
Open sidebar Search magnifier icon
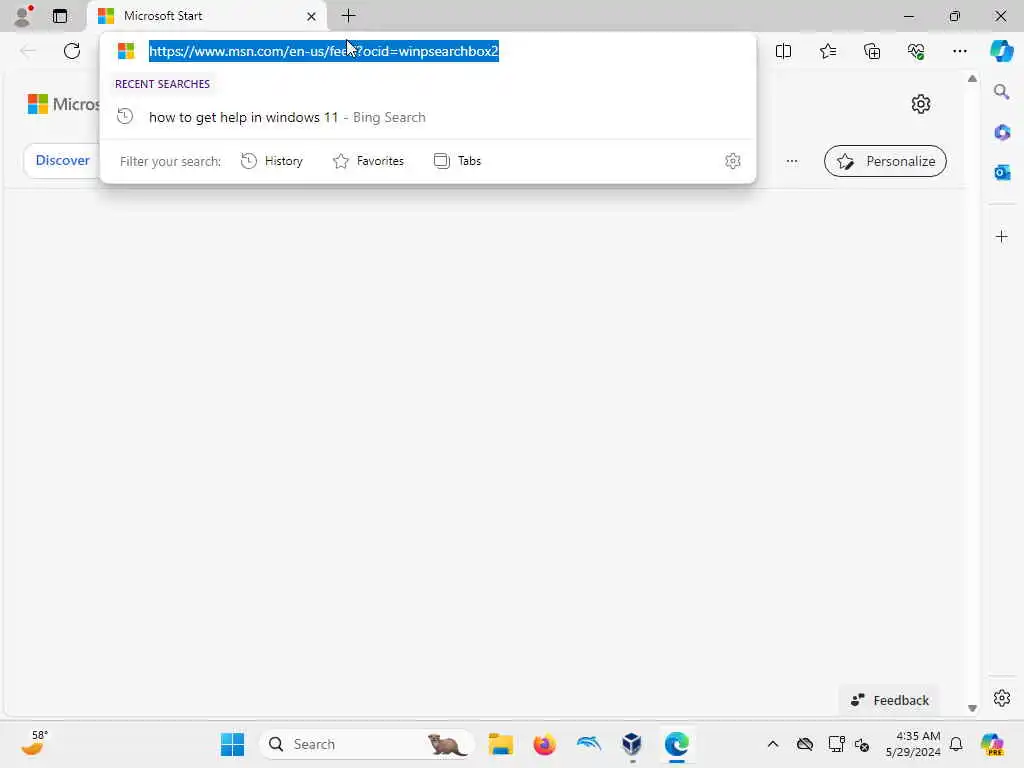tap(1002, 92)
